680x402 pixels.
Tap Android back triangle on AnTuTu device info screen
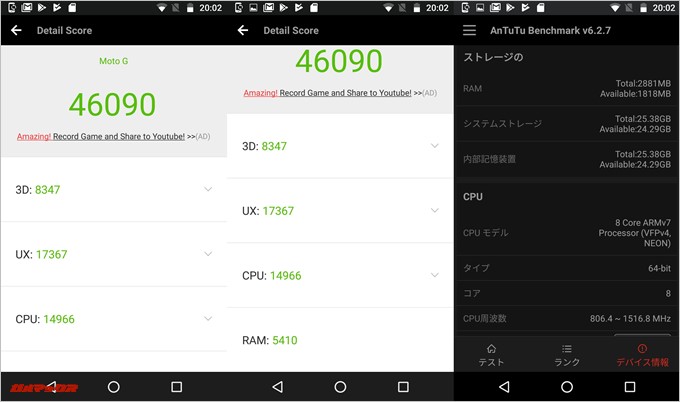point(504,387)
